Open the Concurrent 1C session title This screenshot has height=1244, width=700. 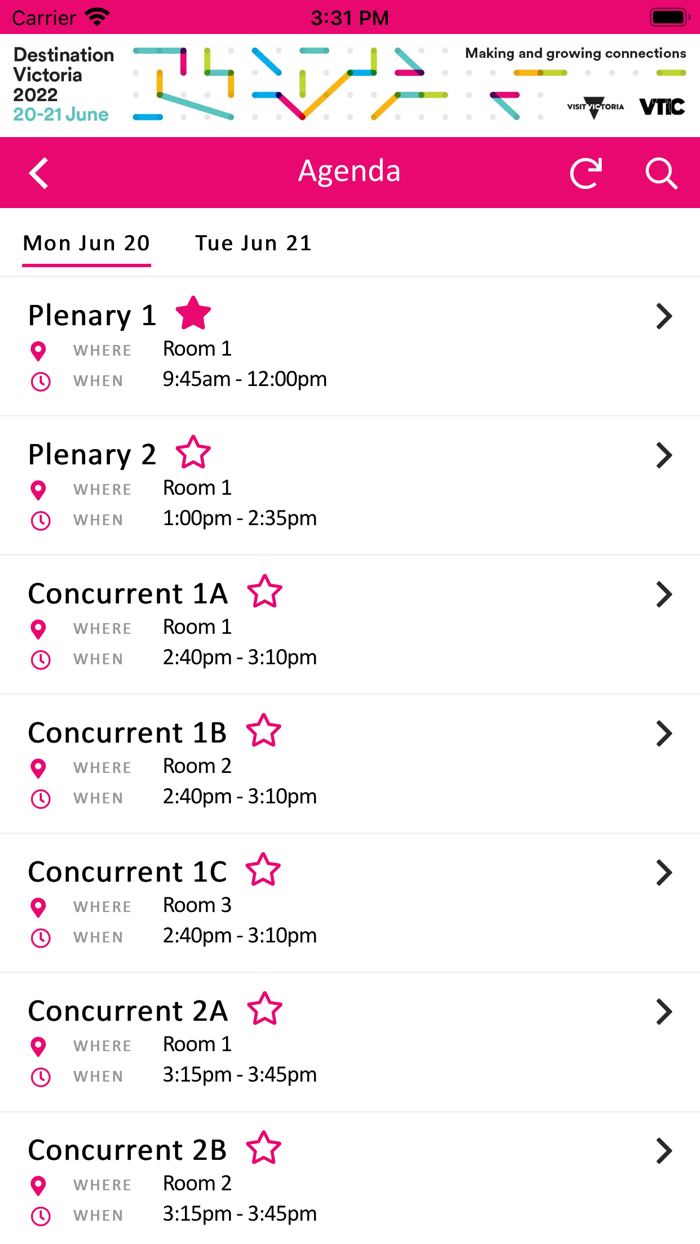click(127, 872)
